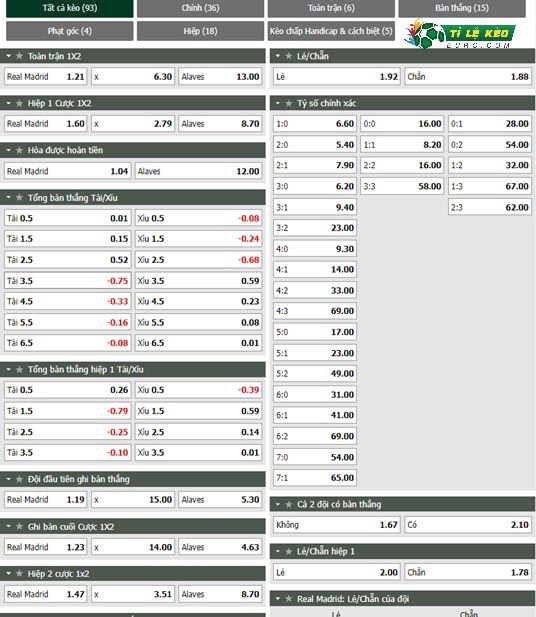Star the Hiệp 2 cược 1x2 section
The height and width of the screenshot is (617, 536).
(19, 574)
